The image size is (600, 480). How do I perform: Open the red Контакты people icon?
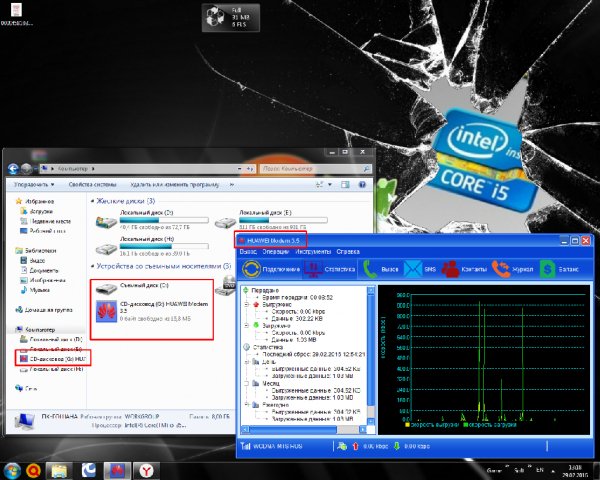tap(450, 269)
